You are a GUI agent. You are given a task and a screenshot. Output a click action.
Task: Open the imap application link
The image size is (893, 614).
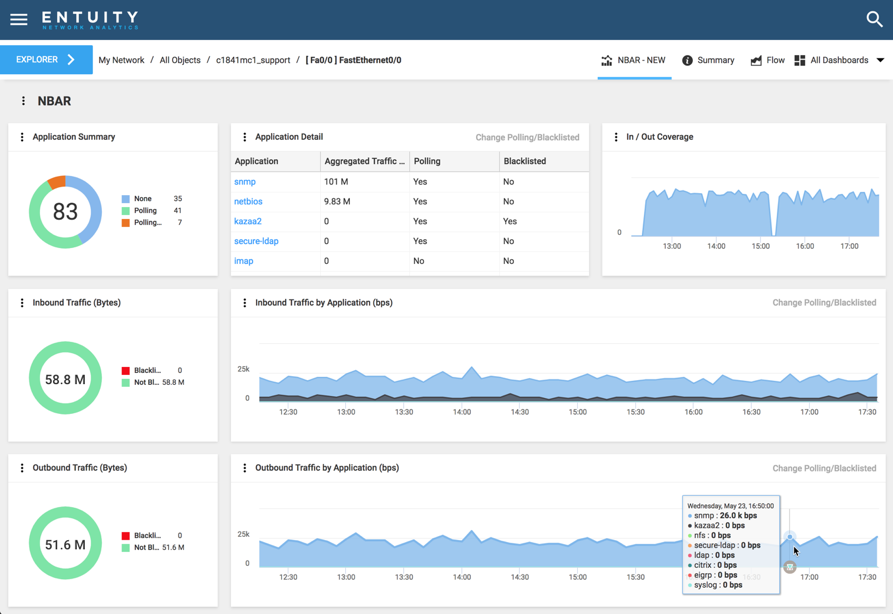pyautogui.click(x=244, y=261)
